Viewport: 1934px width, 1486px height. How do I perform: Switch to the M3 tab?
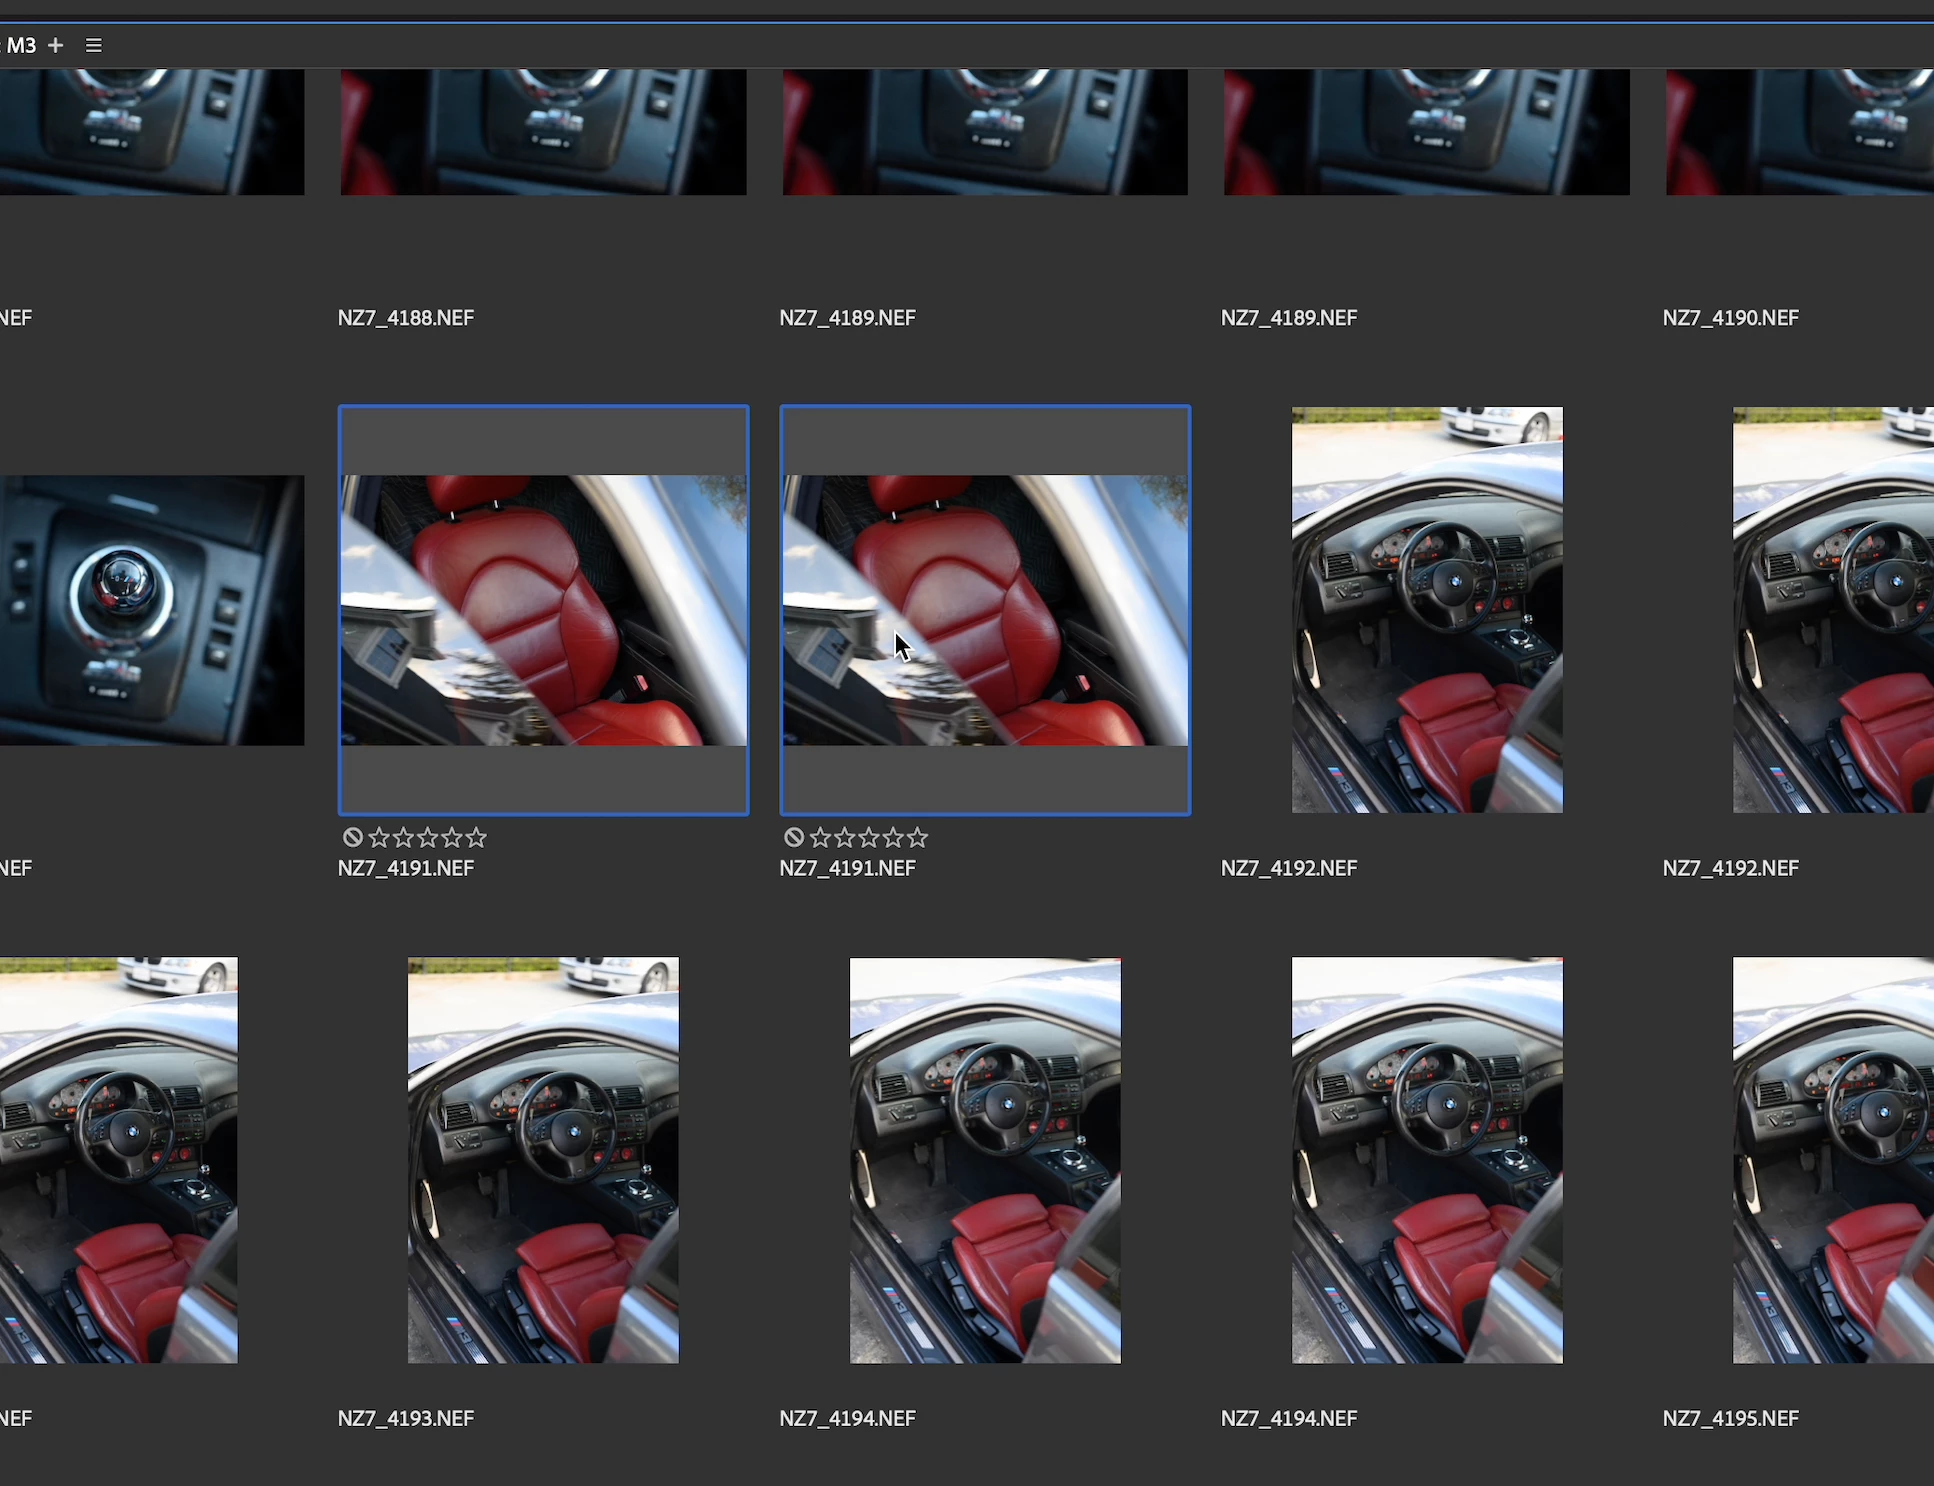tap(20, 45)
